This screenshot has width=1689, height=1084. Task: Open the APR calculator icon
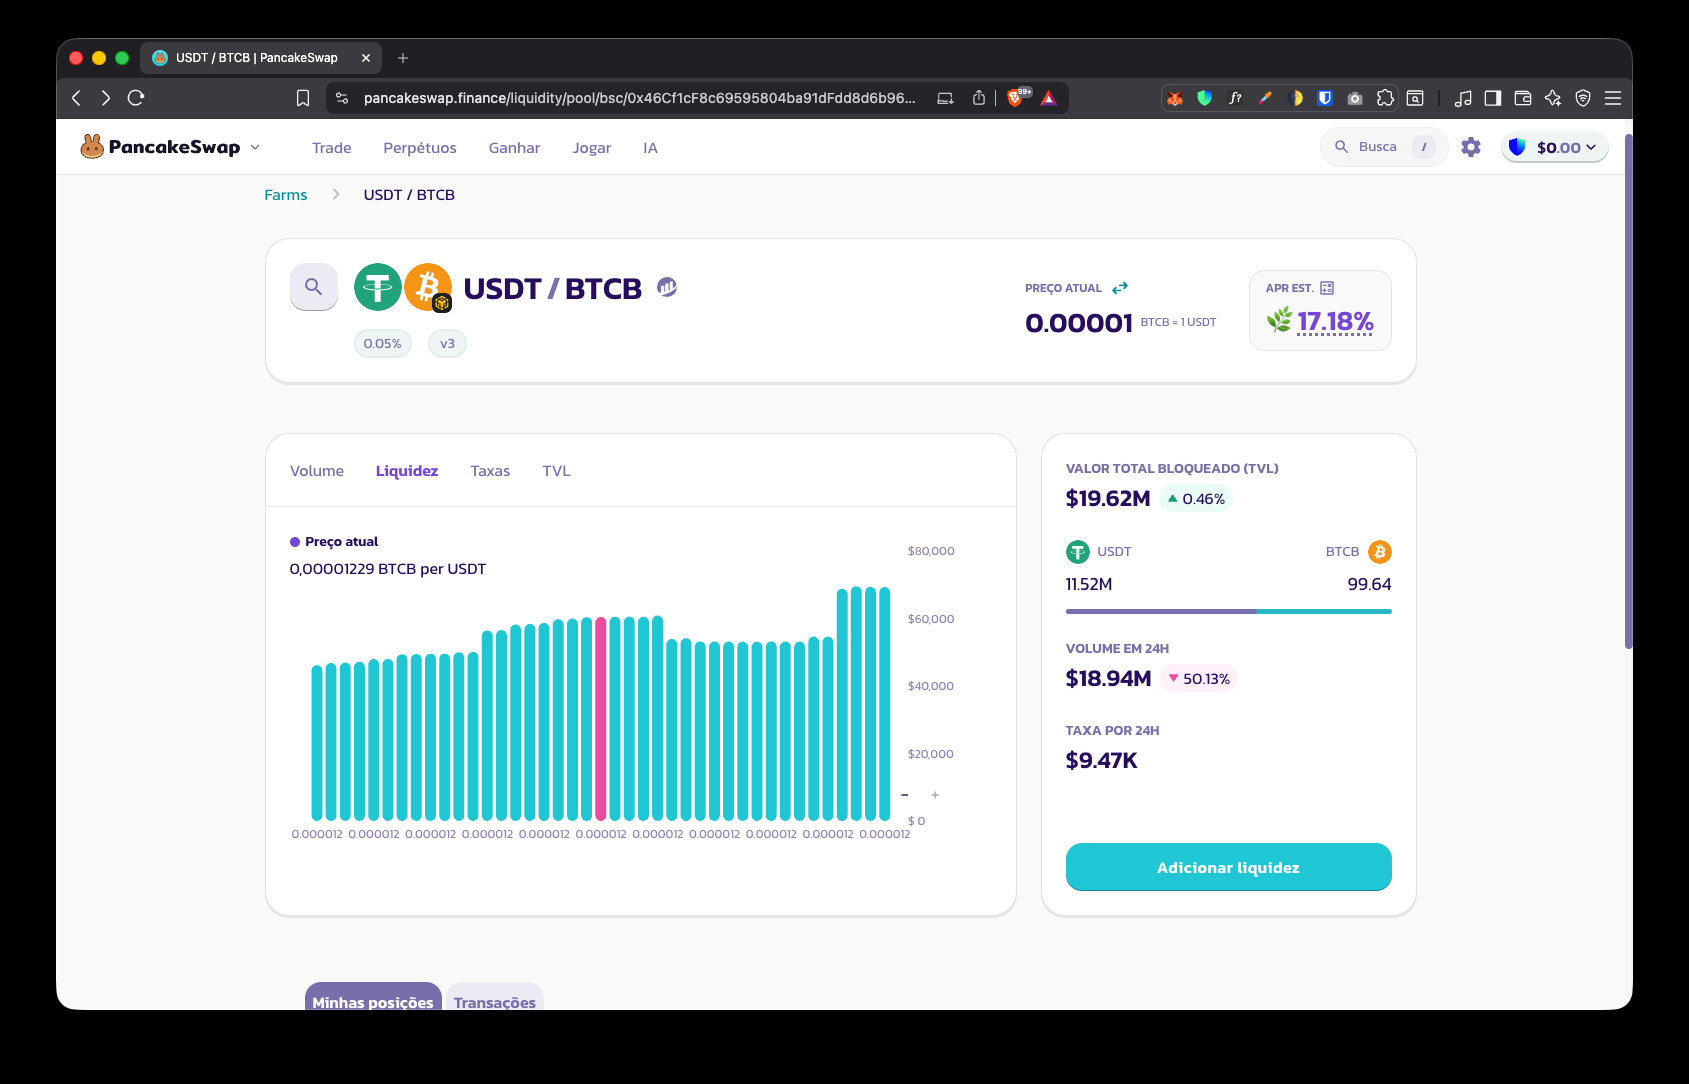coord(1327,288)
